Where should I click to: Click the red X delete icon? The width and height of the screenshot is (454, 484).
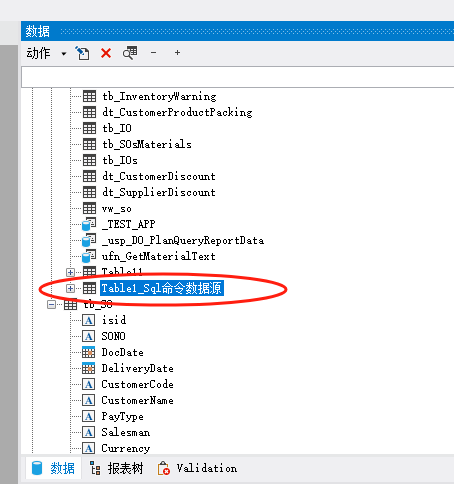click(106, 53)
